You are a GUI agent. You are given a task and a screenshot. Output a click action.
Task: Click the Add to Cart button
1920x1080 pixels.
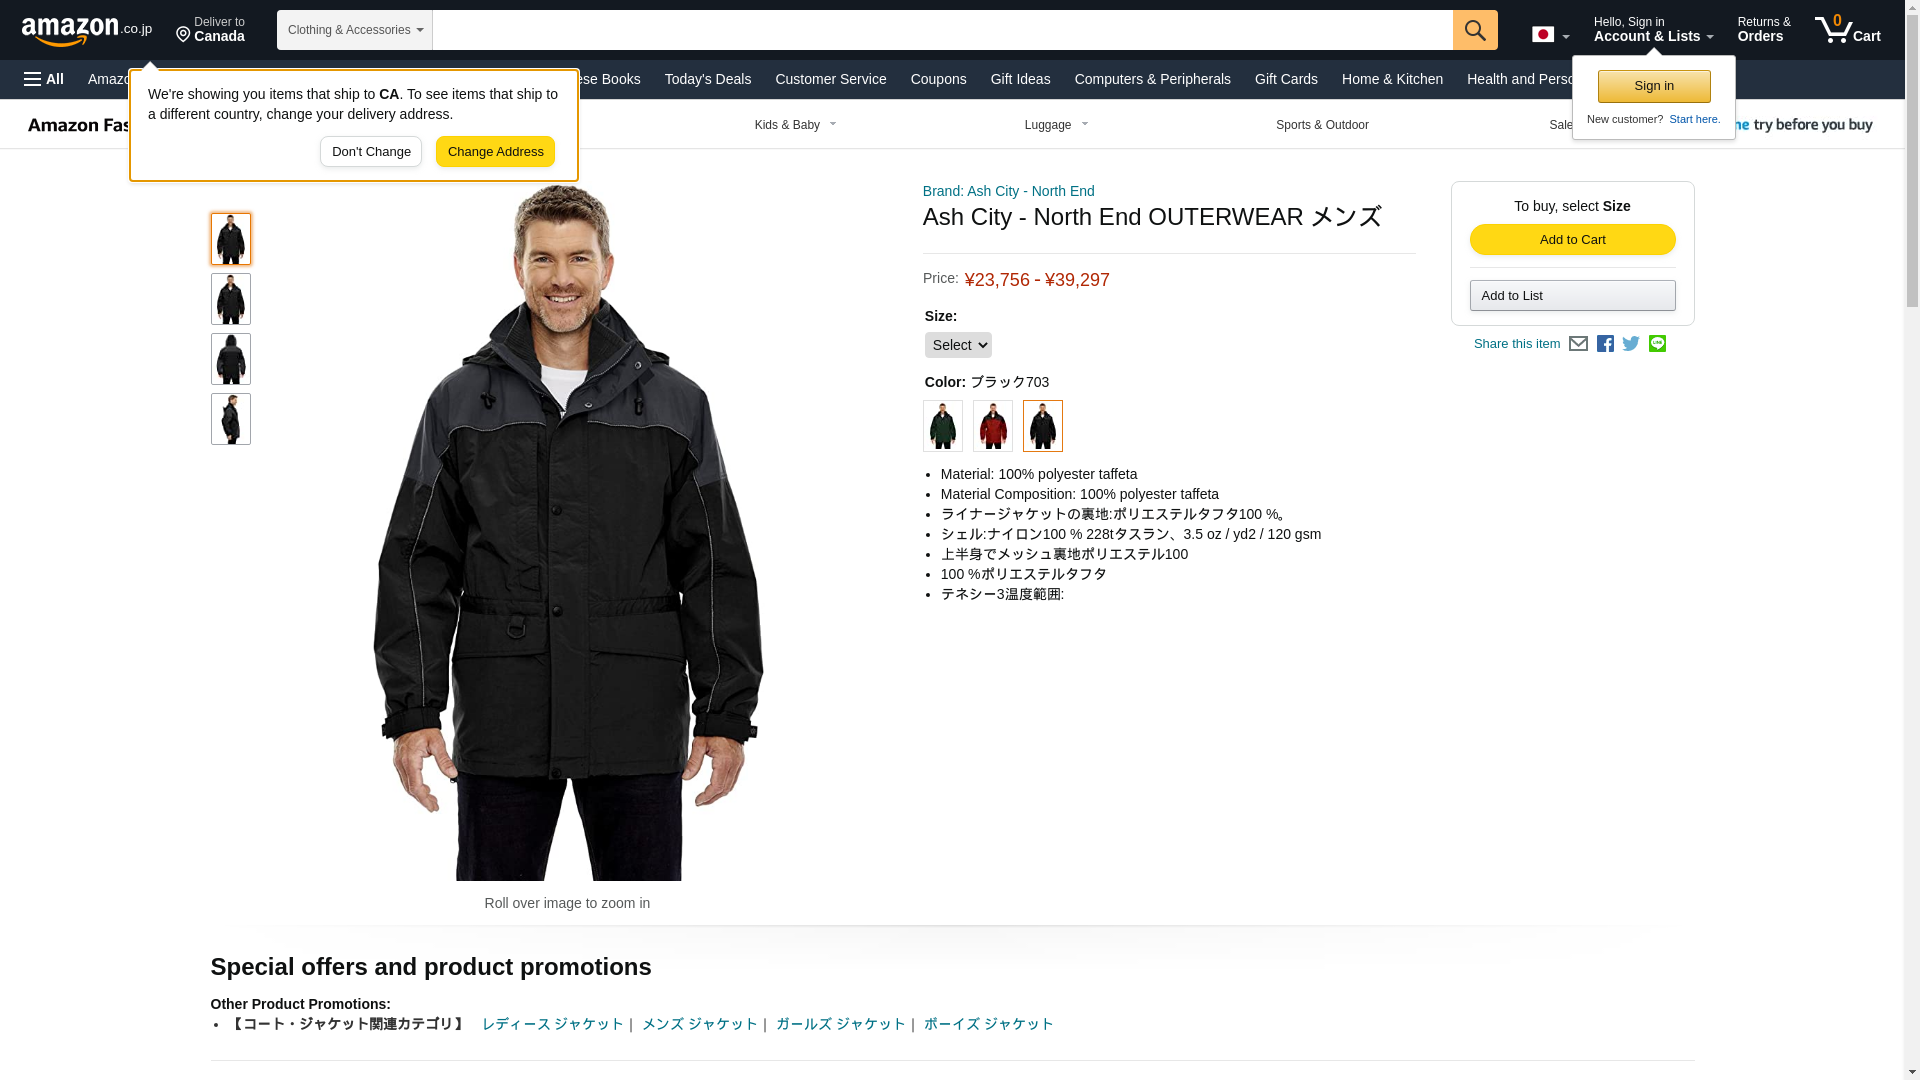1572,239
